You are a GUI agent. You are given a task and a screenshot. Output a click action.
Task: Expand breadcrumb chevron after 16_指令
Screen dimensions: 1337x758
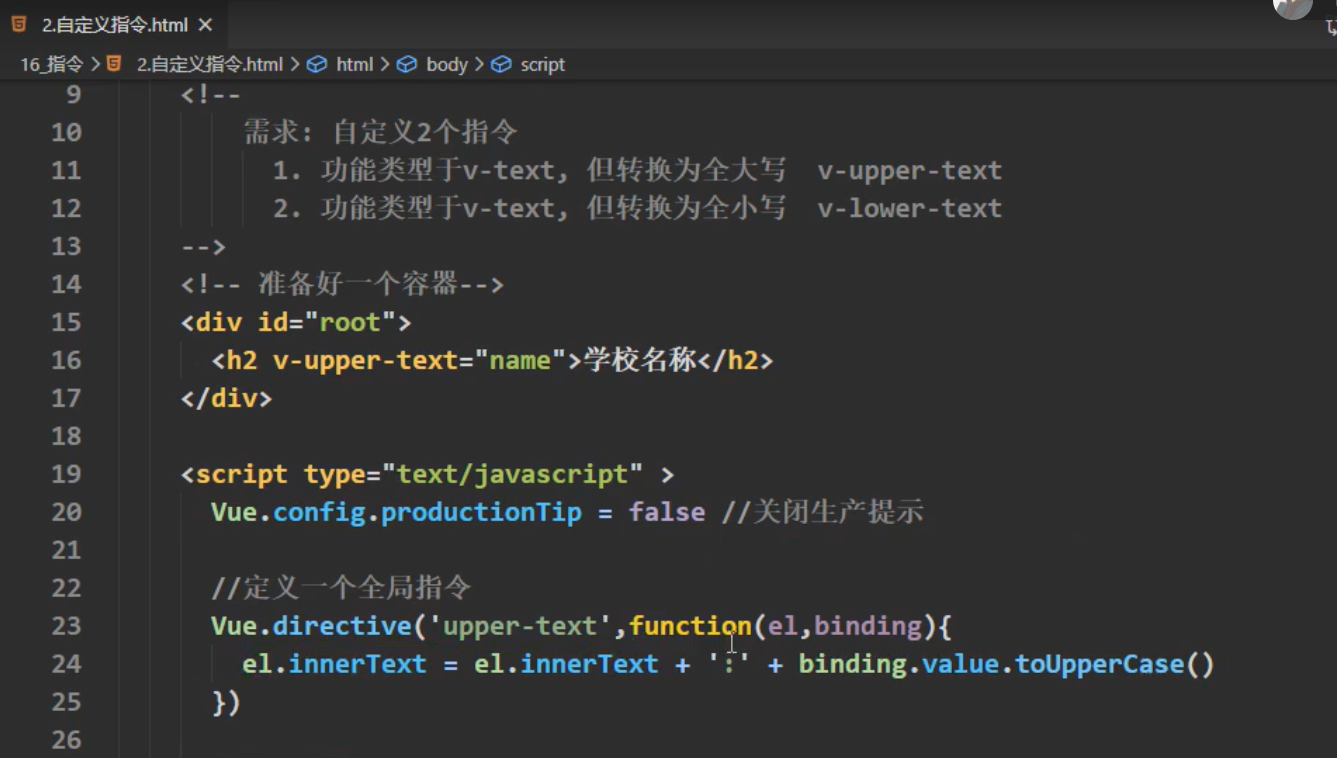point(95,64)
